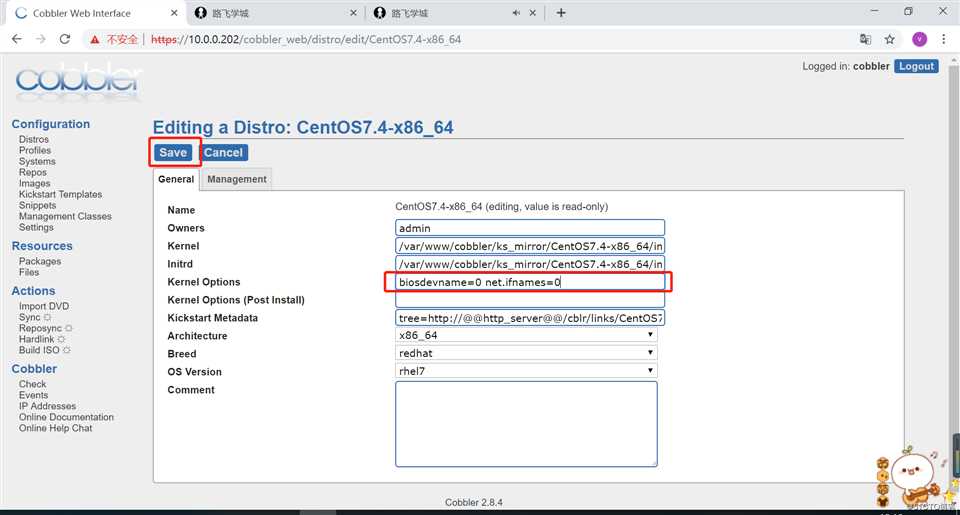Click Import DVD action
The width and height of the screenshot is (960, 515).
click(43, 306)
